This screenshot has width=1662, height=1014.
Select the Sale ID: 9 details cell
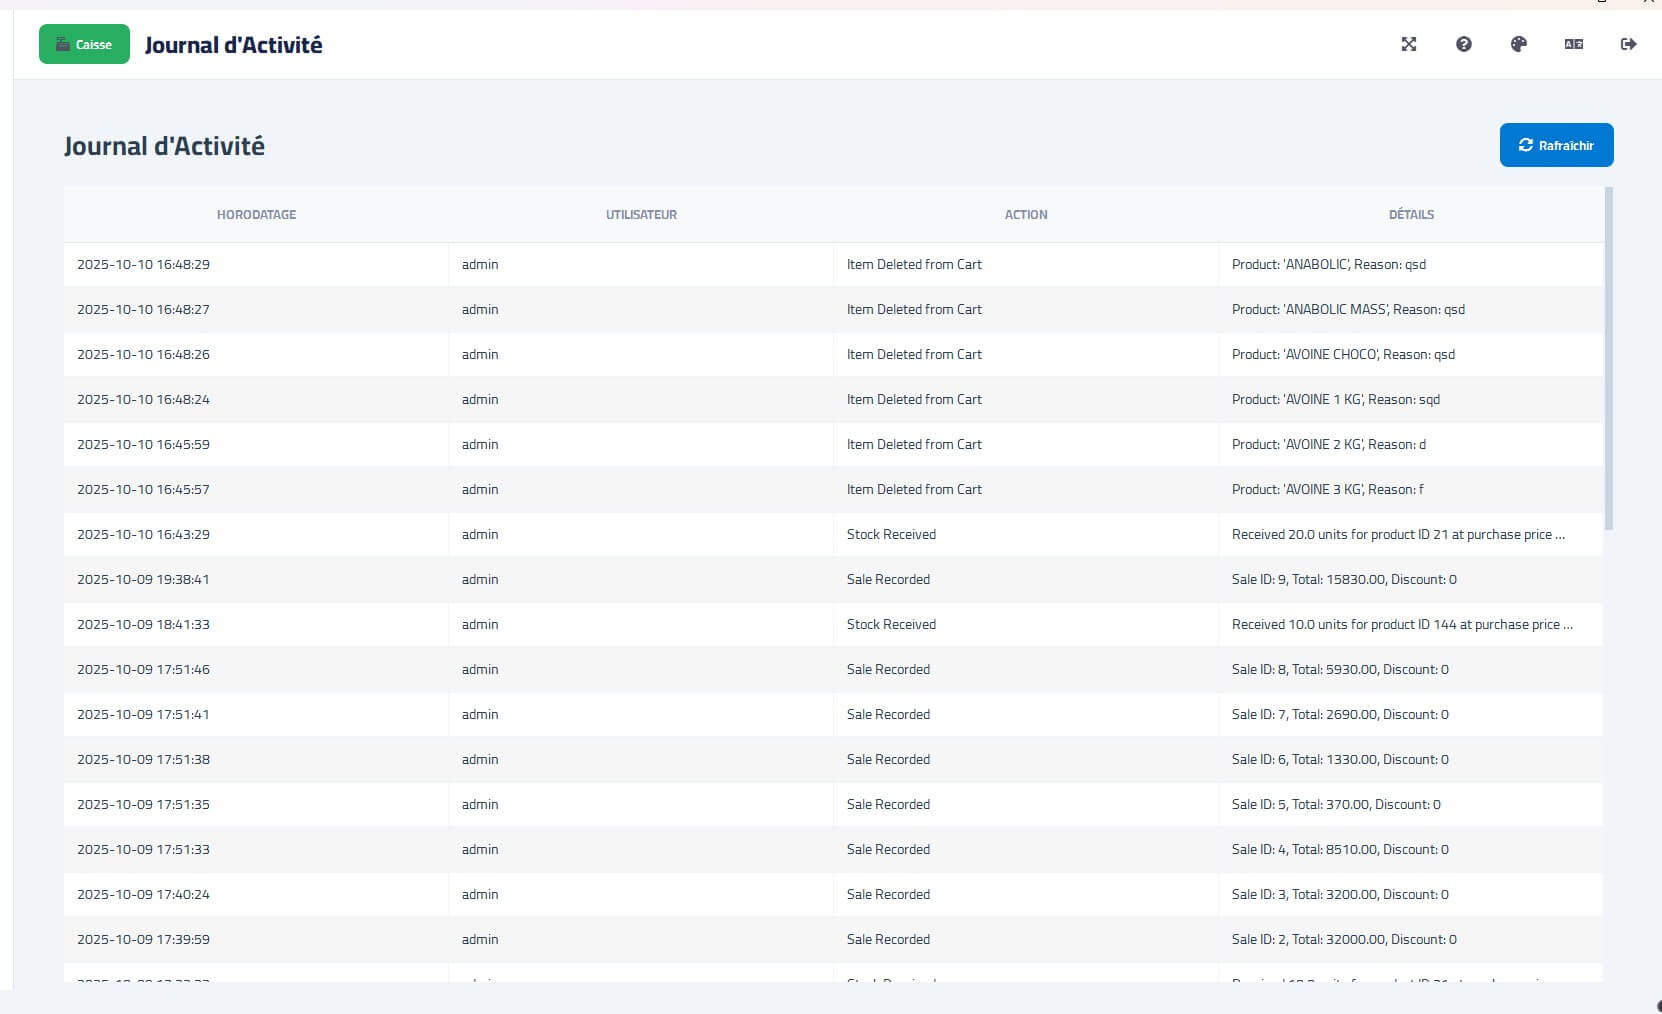pyautogui.click(x=1343, y=580)
